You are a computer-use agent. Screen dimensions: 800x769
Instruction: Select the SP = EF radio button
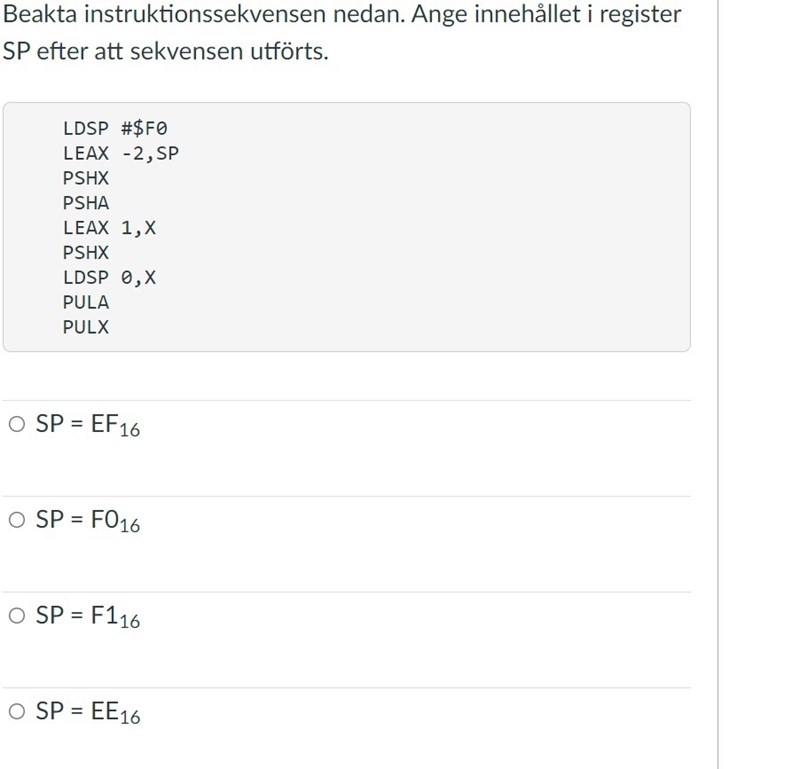[x=16, y=424]
